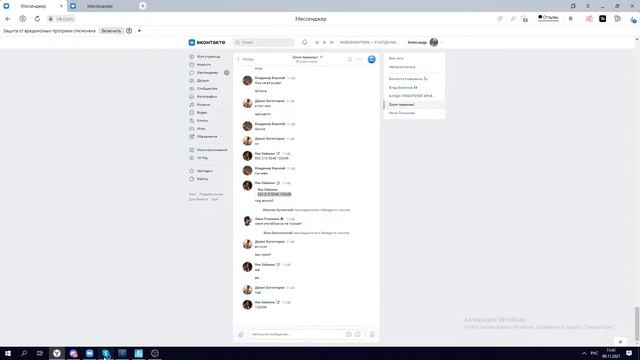Click the VK Pay icon in sidebar
Image resolution: width=640 pixels, height=360 pixels.
[192, 158]
